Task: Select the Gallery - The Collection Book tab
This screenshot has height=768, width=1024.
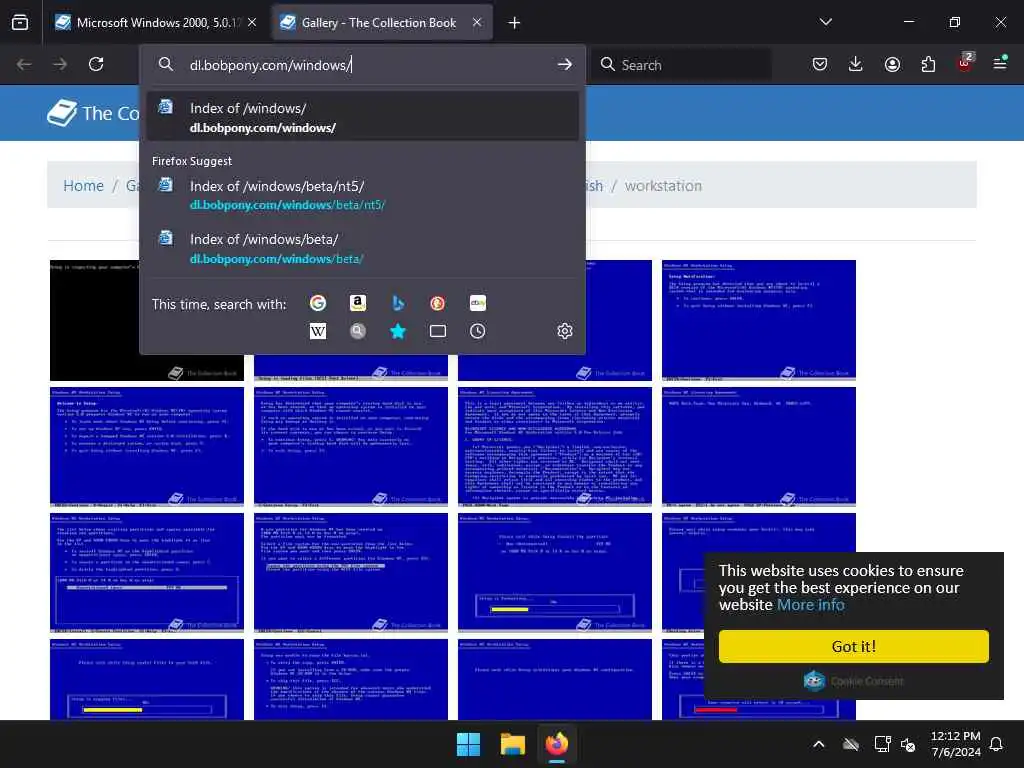Action: point(379,23)
